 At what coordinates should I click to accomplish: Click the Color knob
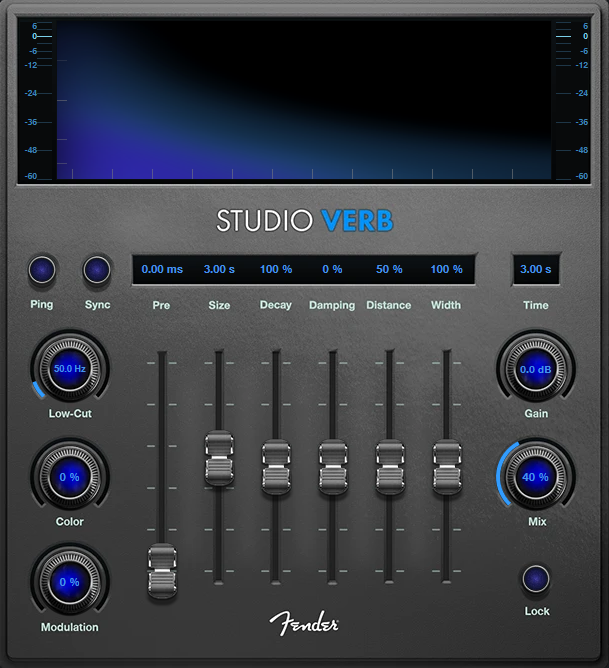(x=69, y=477)
